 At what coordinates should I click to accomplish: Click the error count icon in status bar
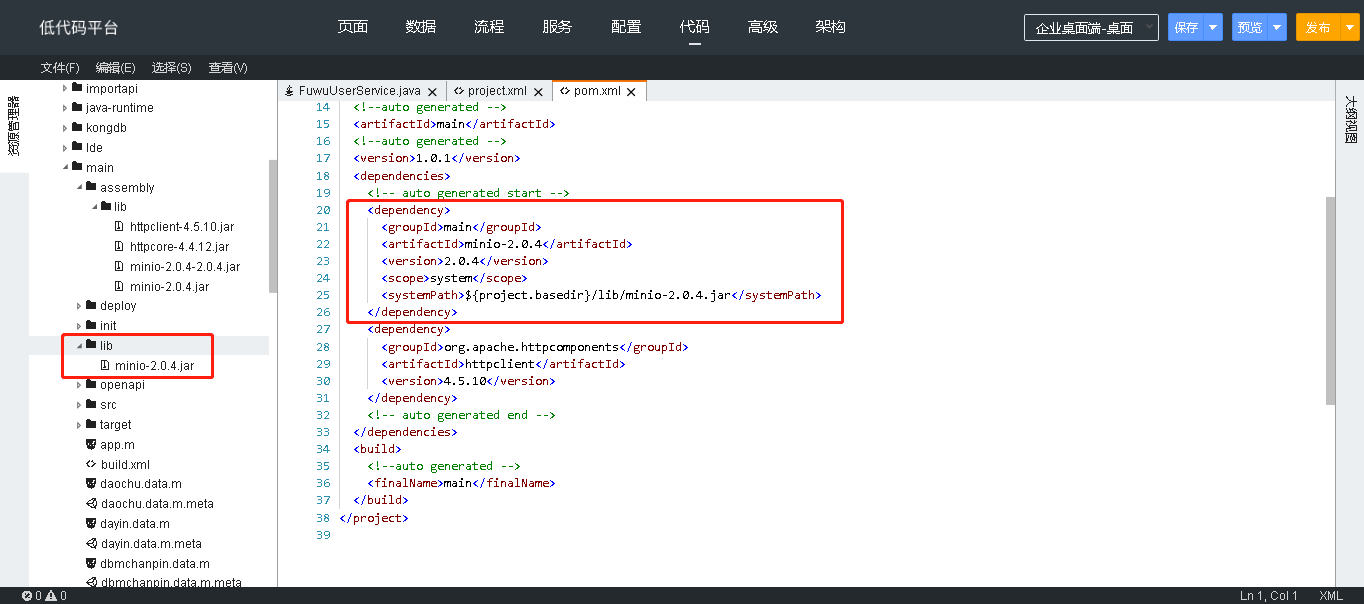[x=27, y=596]
